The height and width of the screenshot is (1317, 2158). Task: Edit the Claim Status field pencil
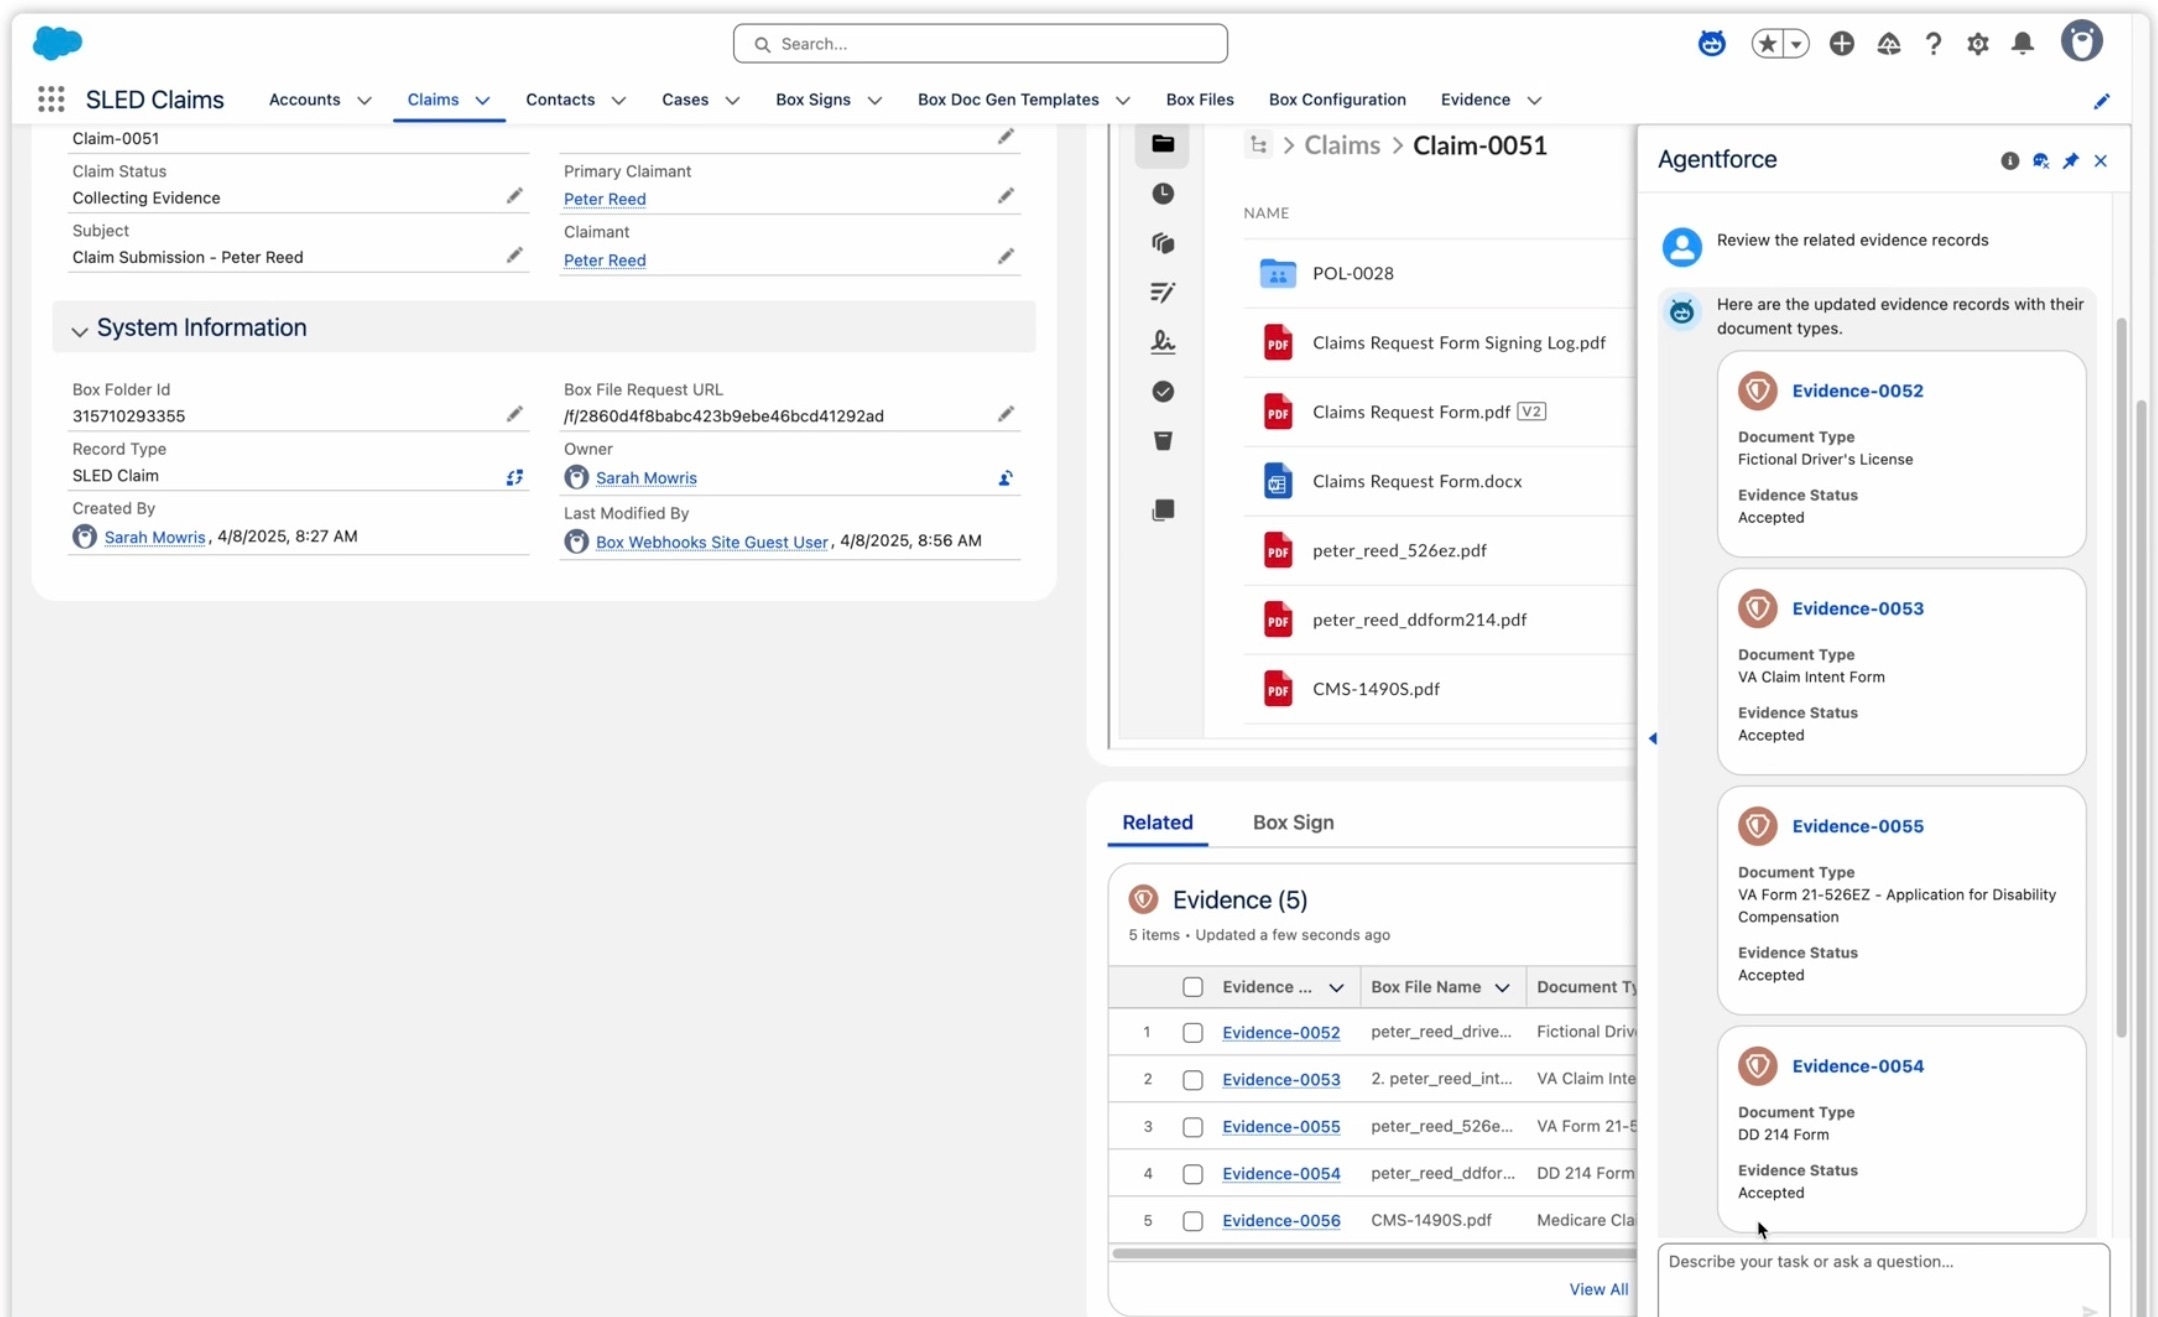tap(514, 196)
